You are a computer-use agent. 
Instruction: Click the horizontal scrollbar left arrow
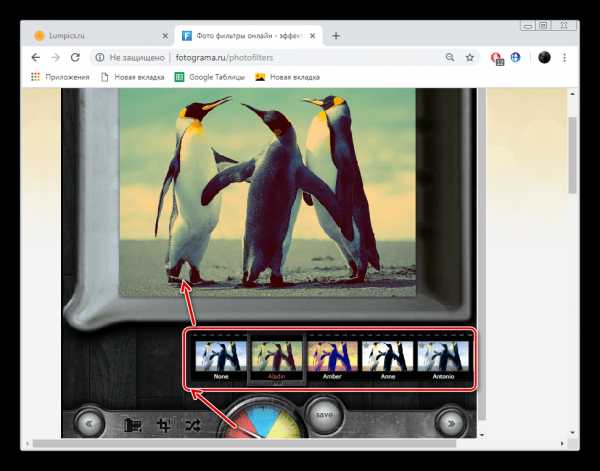point(27,443)
